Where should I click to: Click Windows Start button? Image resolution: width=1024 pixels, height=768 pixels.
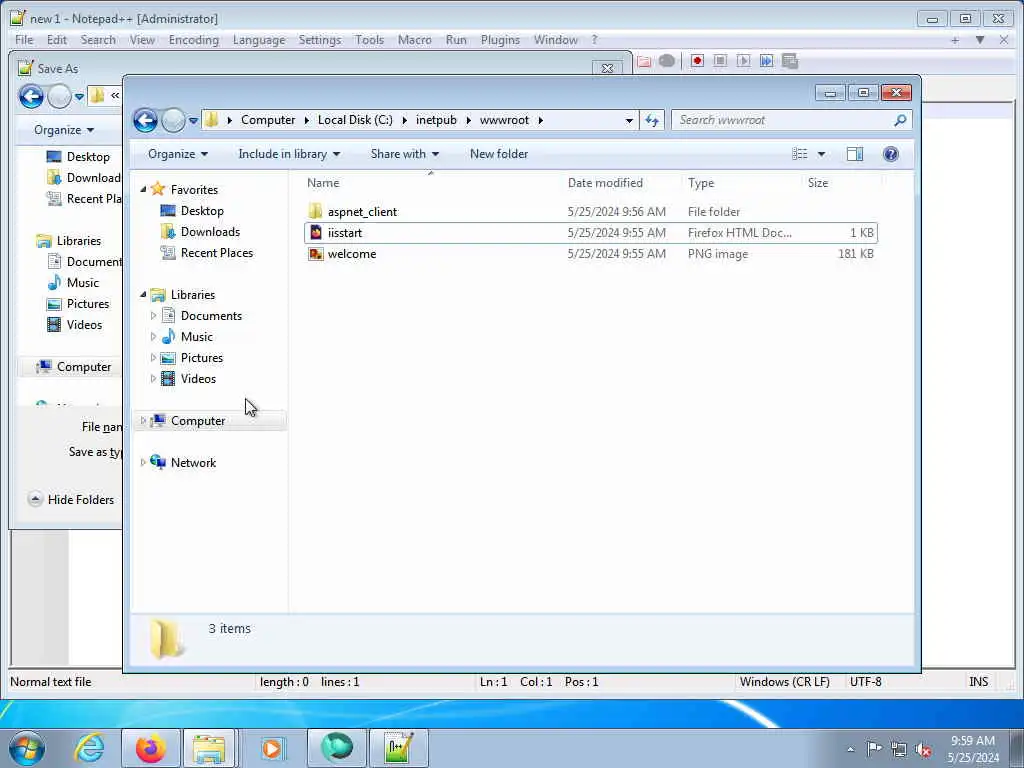click(27, 748)
